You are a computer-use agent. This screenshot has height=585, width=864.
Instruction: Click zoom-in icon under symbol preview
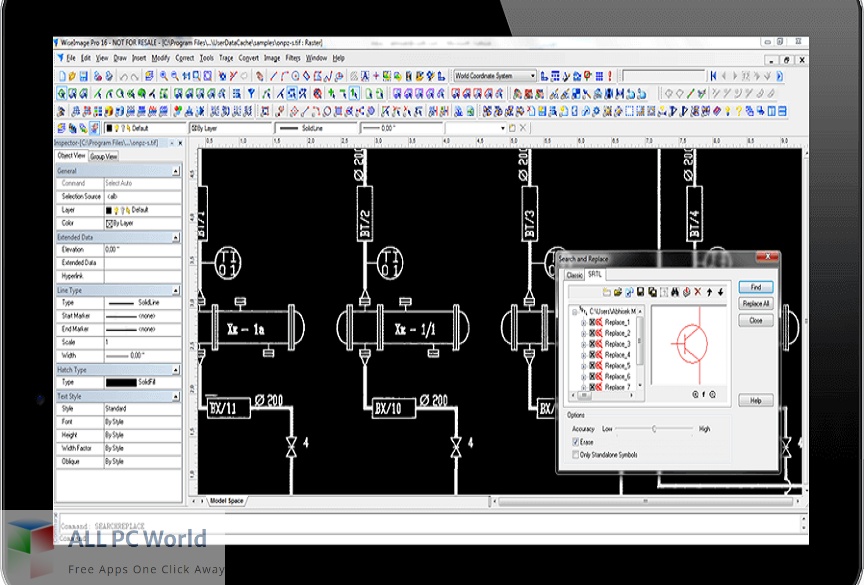[x=695, y=394]
